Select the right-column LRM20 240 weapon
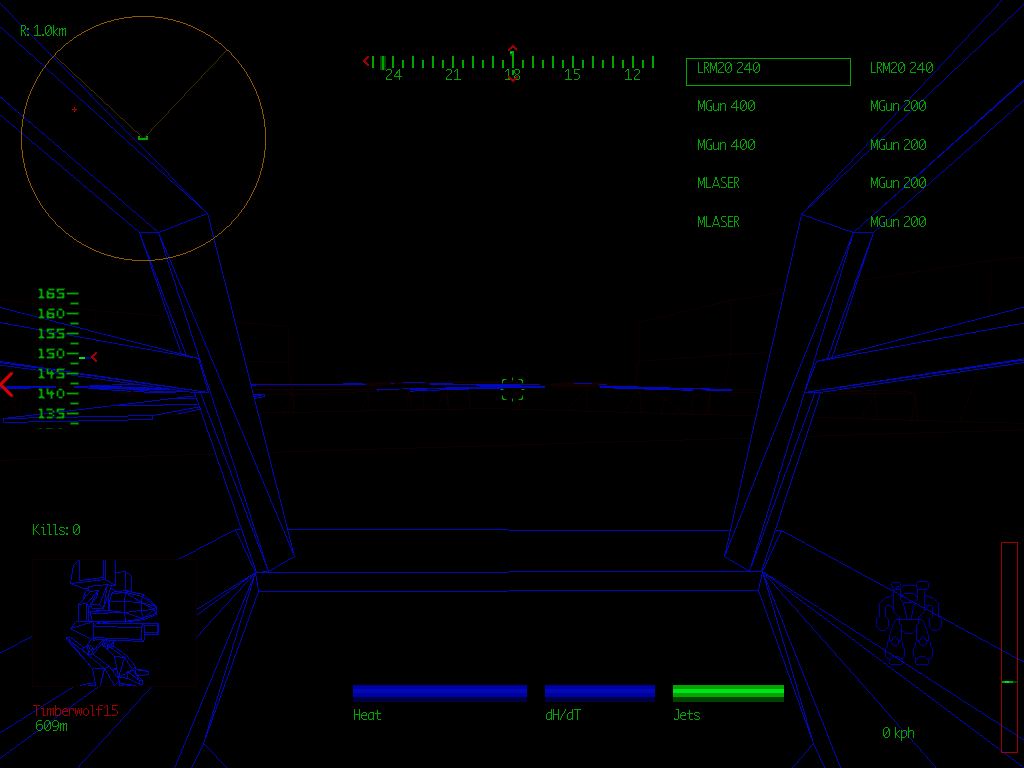Screen dimensions: 1024x768 [901, 68]
